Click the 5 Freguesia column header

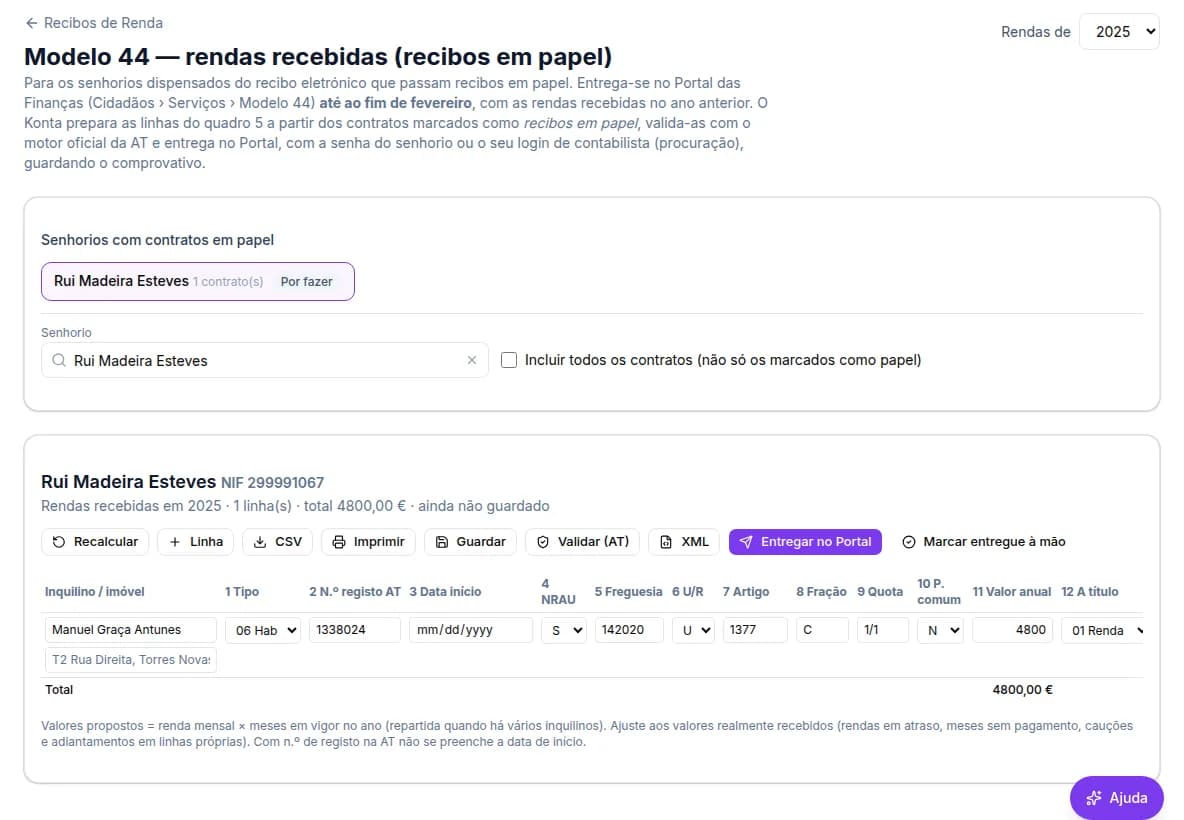click(x=628, y=592)
